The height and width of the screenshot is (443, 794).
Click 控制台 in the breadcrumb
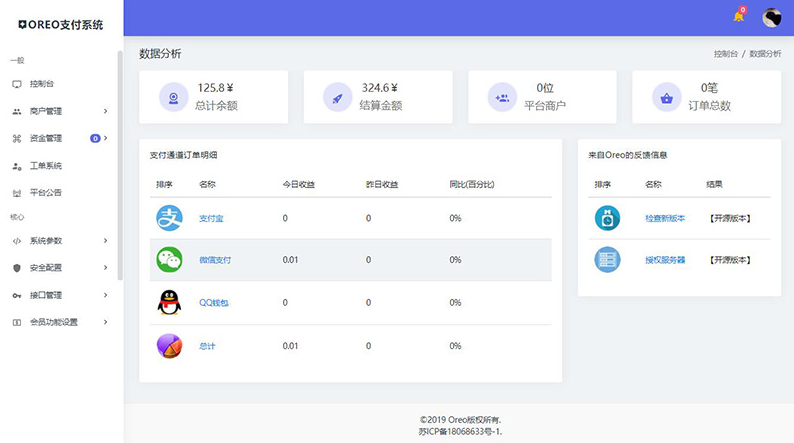pyautogui.click(x=726, y=54)
